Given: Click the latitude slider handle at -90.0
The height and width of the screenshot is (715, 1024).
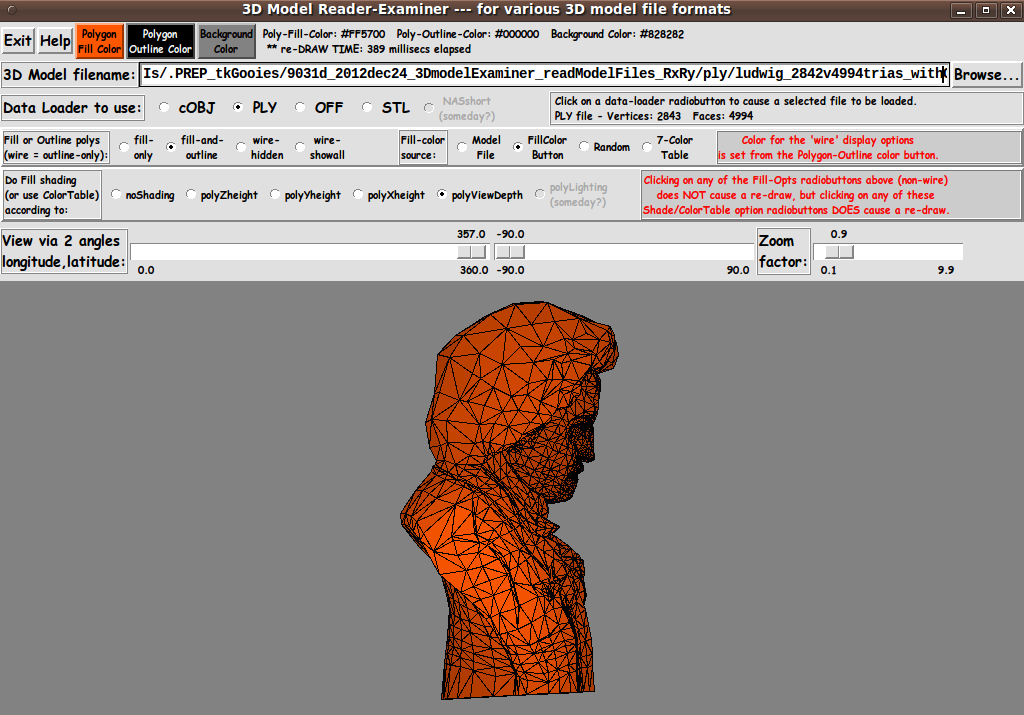Looking at the screenshot, I should pos(510,251).
